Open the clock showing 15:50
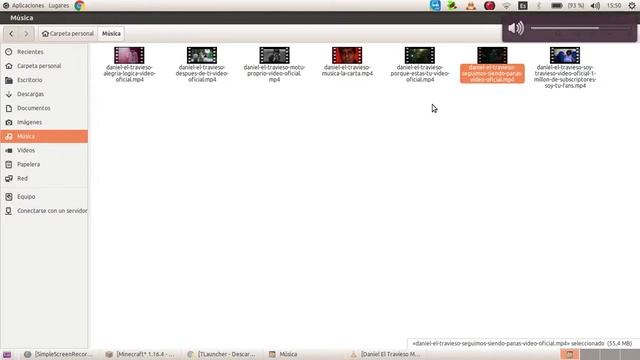The image size is (640, 360). click(614, 6)
